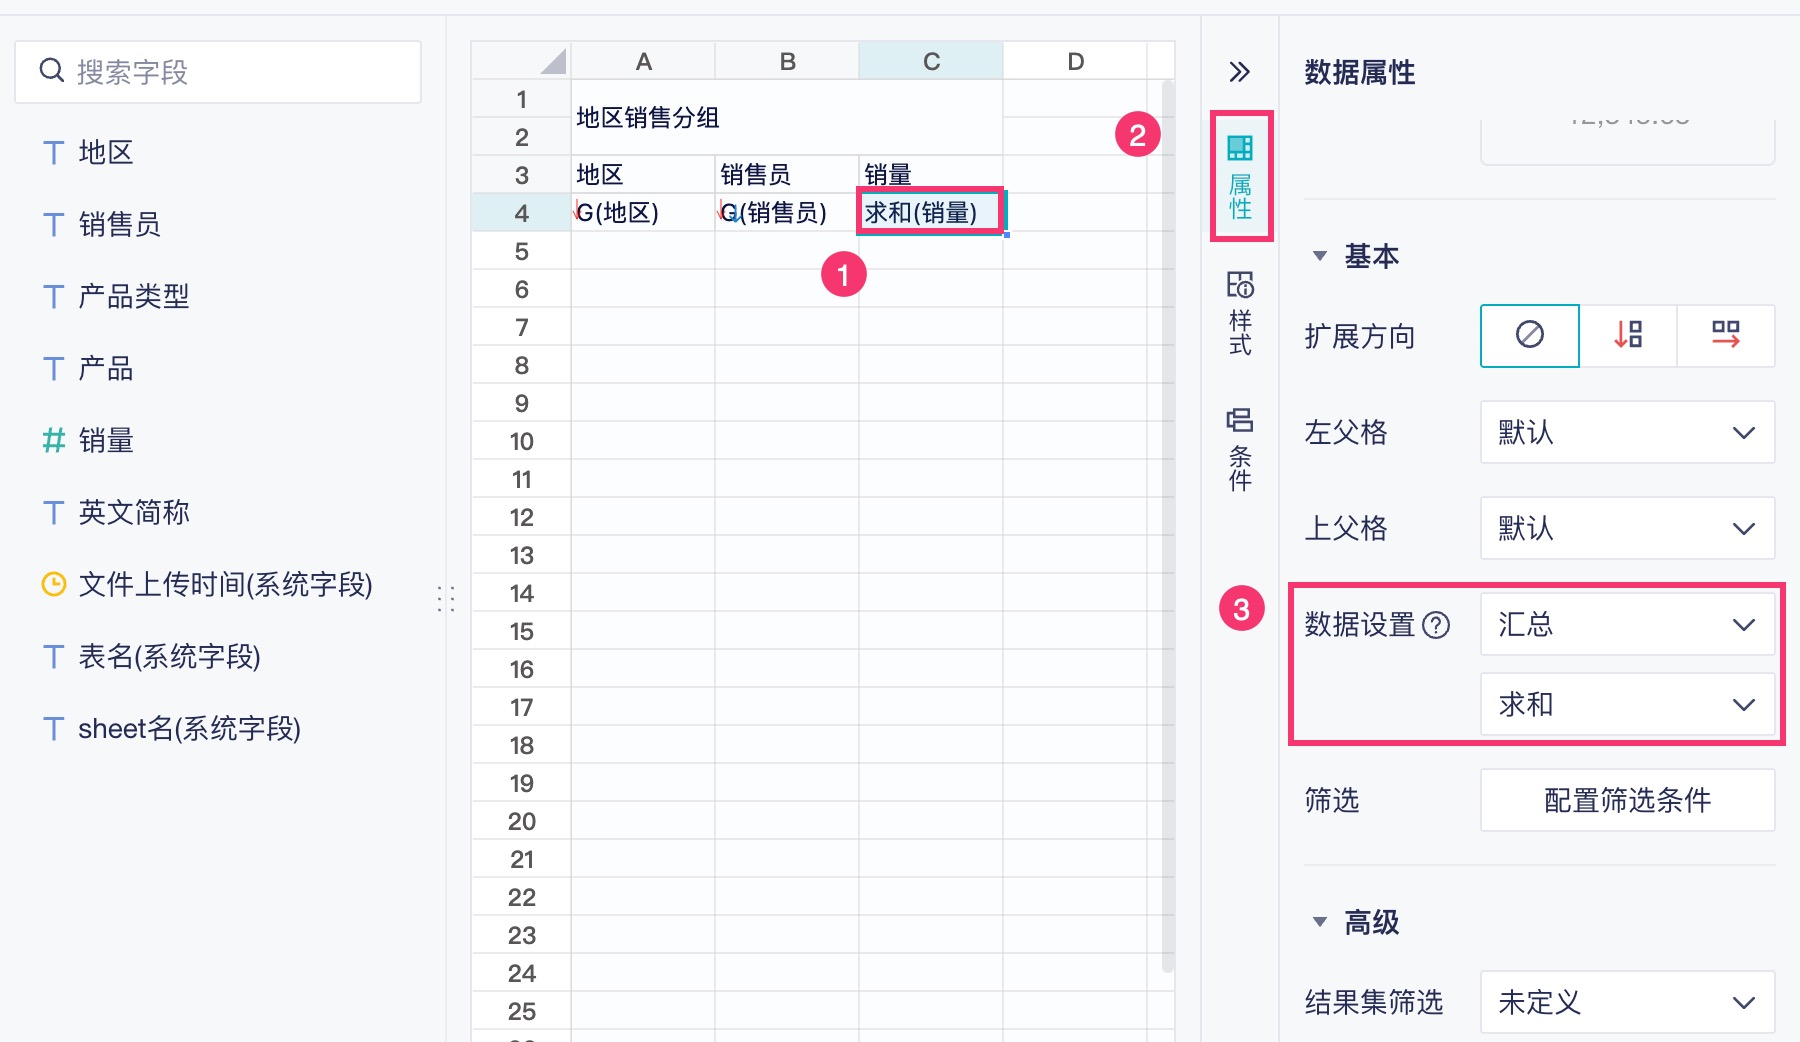Focus the 搜索字段 search box
Screen dimensions: 1800x1042
click(218, 72)
